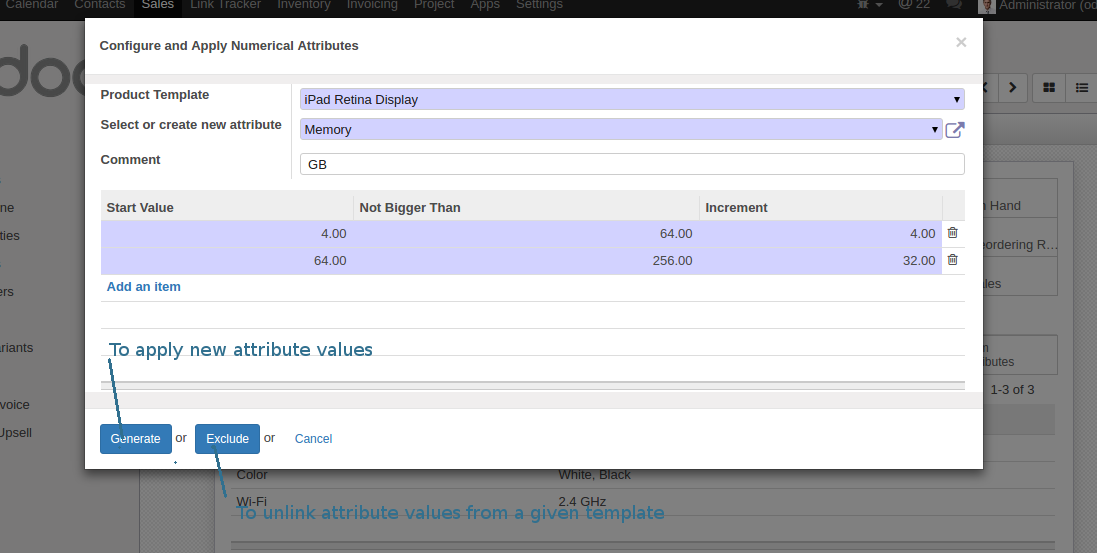Open the Inventory menu
This screenshot has height=553, width=1097.
[304, 5]
